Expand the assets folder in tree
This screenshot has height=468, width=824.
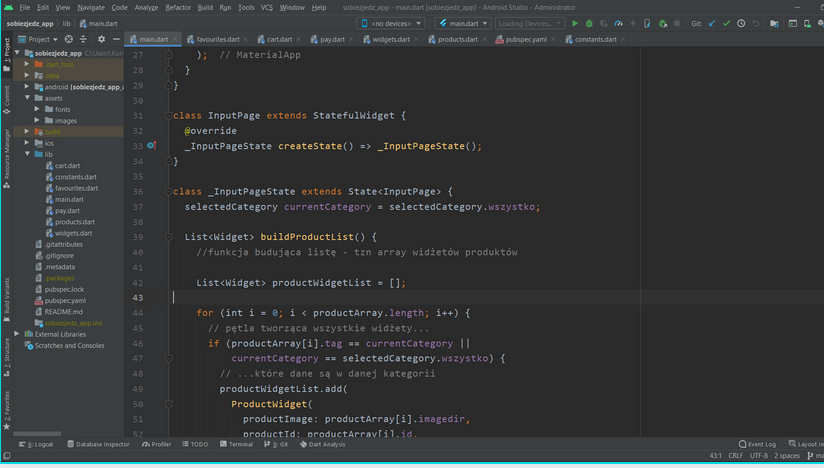click(29, 98)
